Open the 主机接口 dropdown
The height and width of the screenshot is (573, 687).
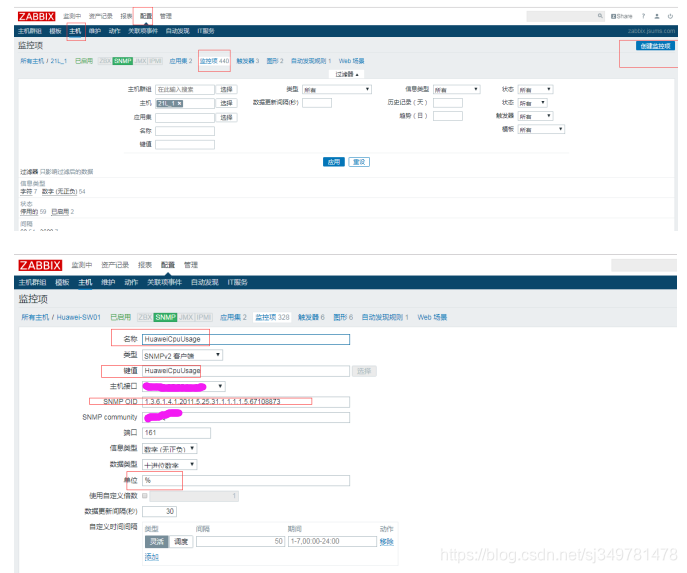click(184, 386)
